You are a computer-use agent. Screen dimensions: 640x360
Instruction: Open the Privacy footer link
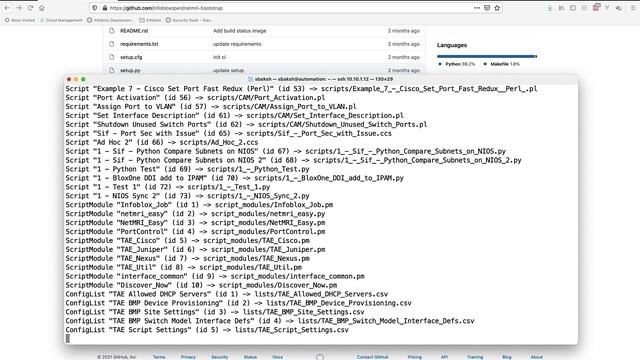click(x=188, y=357)
